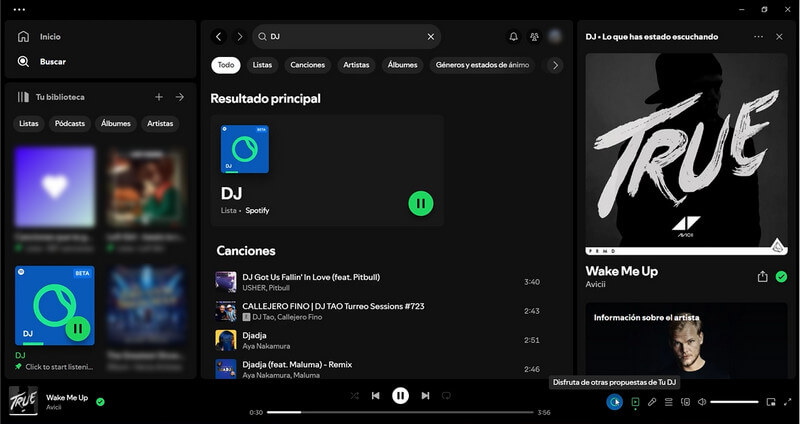Filter the library by Artistas
The image size is (800, 424).
[160, 123]
